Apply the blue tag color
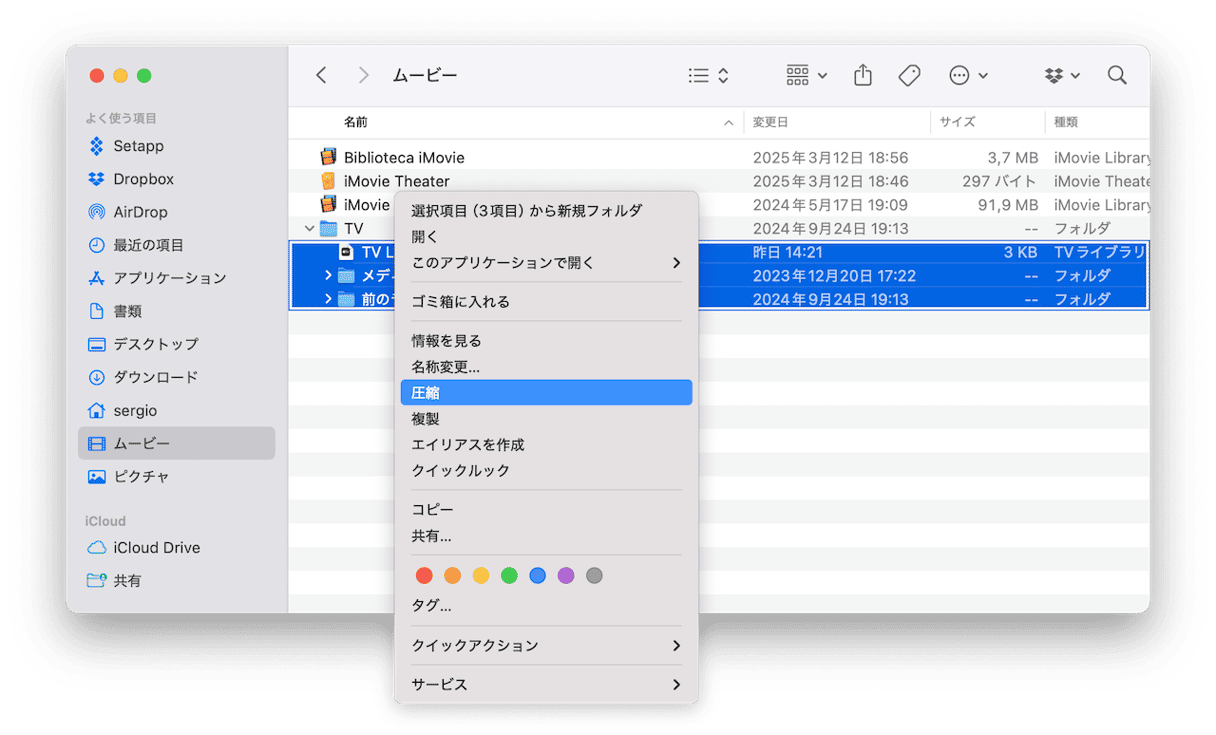 click(x=537, y=576)
